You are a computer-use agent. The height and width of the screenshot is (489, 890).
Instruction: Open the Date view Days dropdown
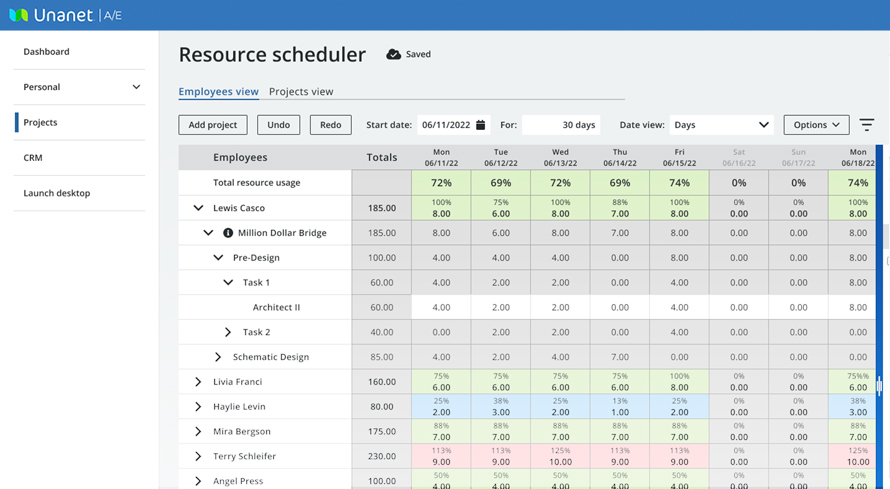tap(721, 125)
